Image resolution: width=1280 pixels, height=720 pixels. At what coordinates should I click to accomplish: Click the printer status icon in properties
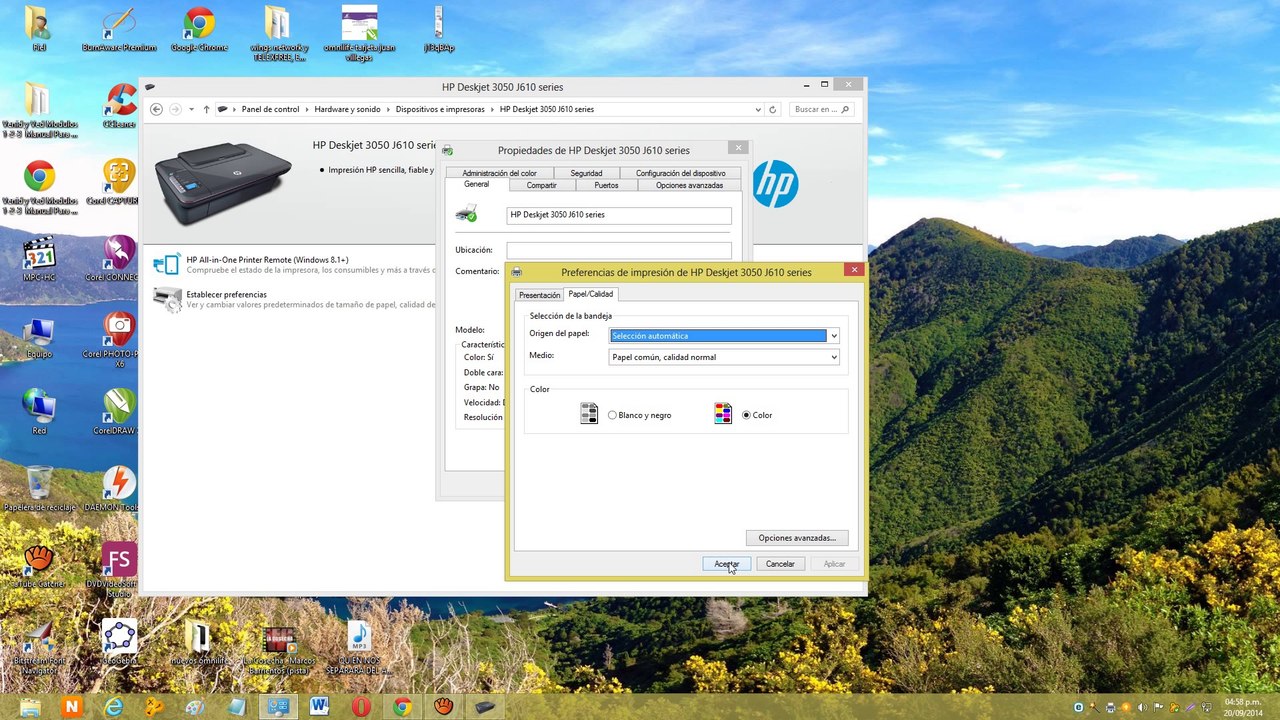pos(466,213)
